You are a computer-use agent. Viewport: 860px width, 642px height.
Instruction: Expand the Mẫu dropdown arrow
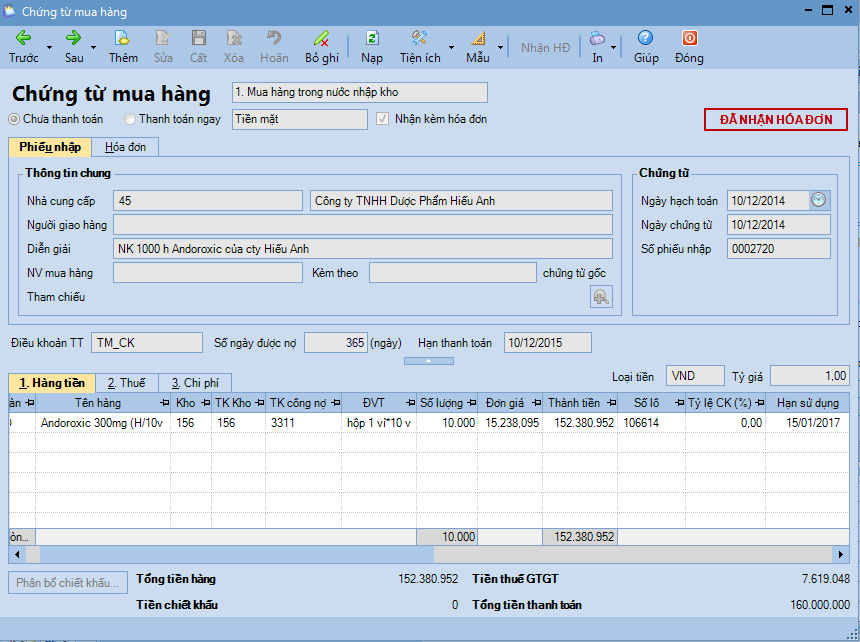500,48
